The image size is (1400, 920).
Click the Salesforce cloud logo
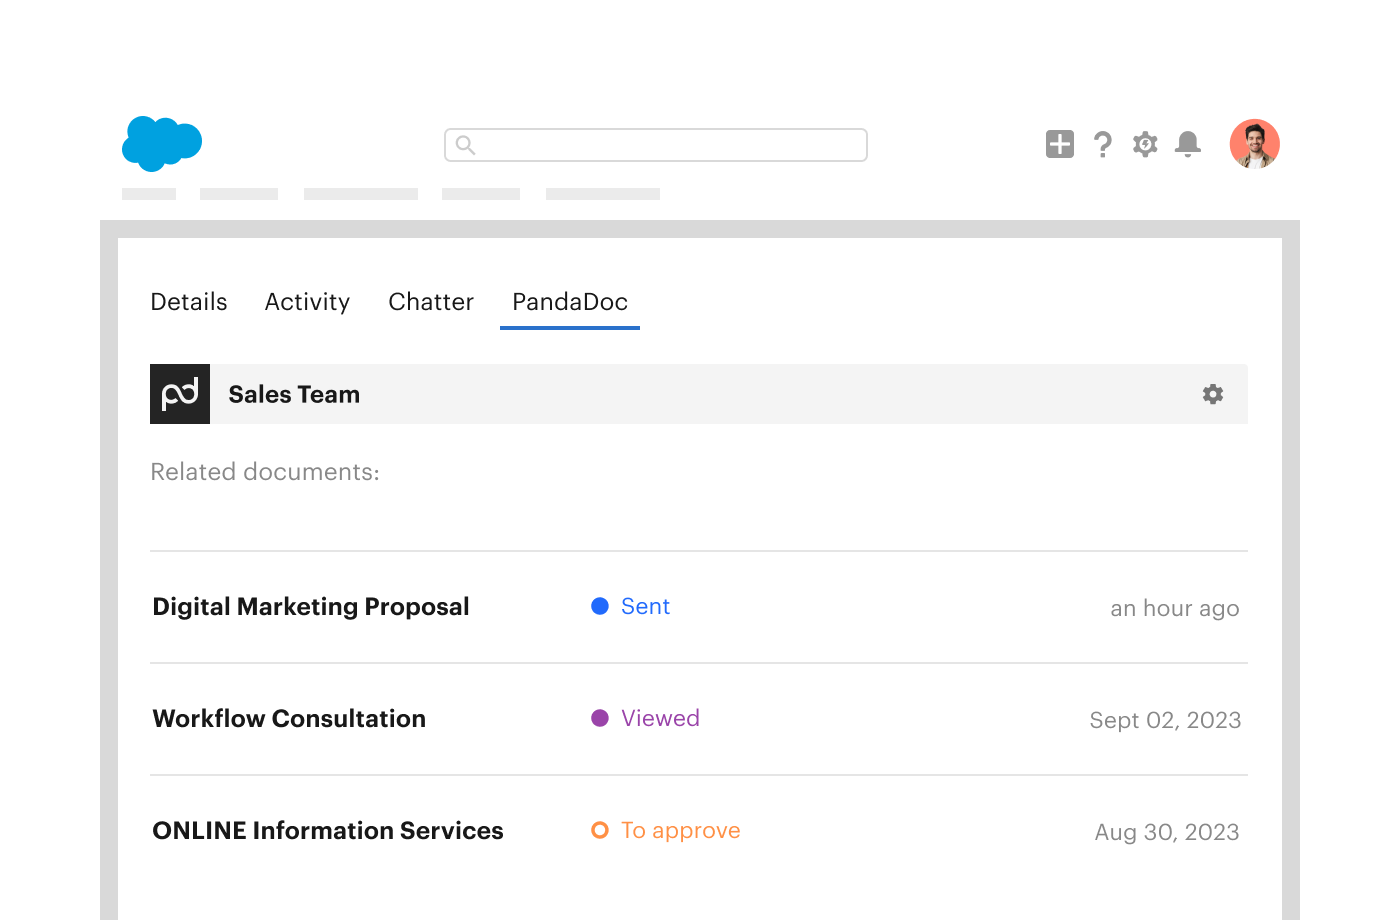click(162, 143)
